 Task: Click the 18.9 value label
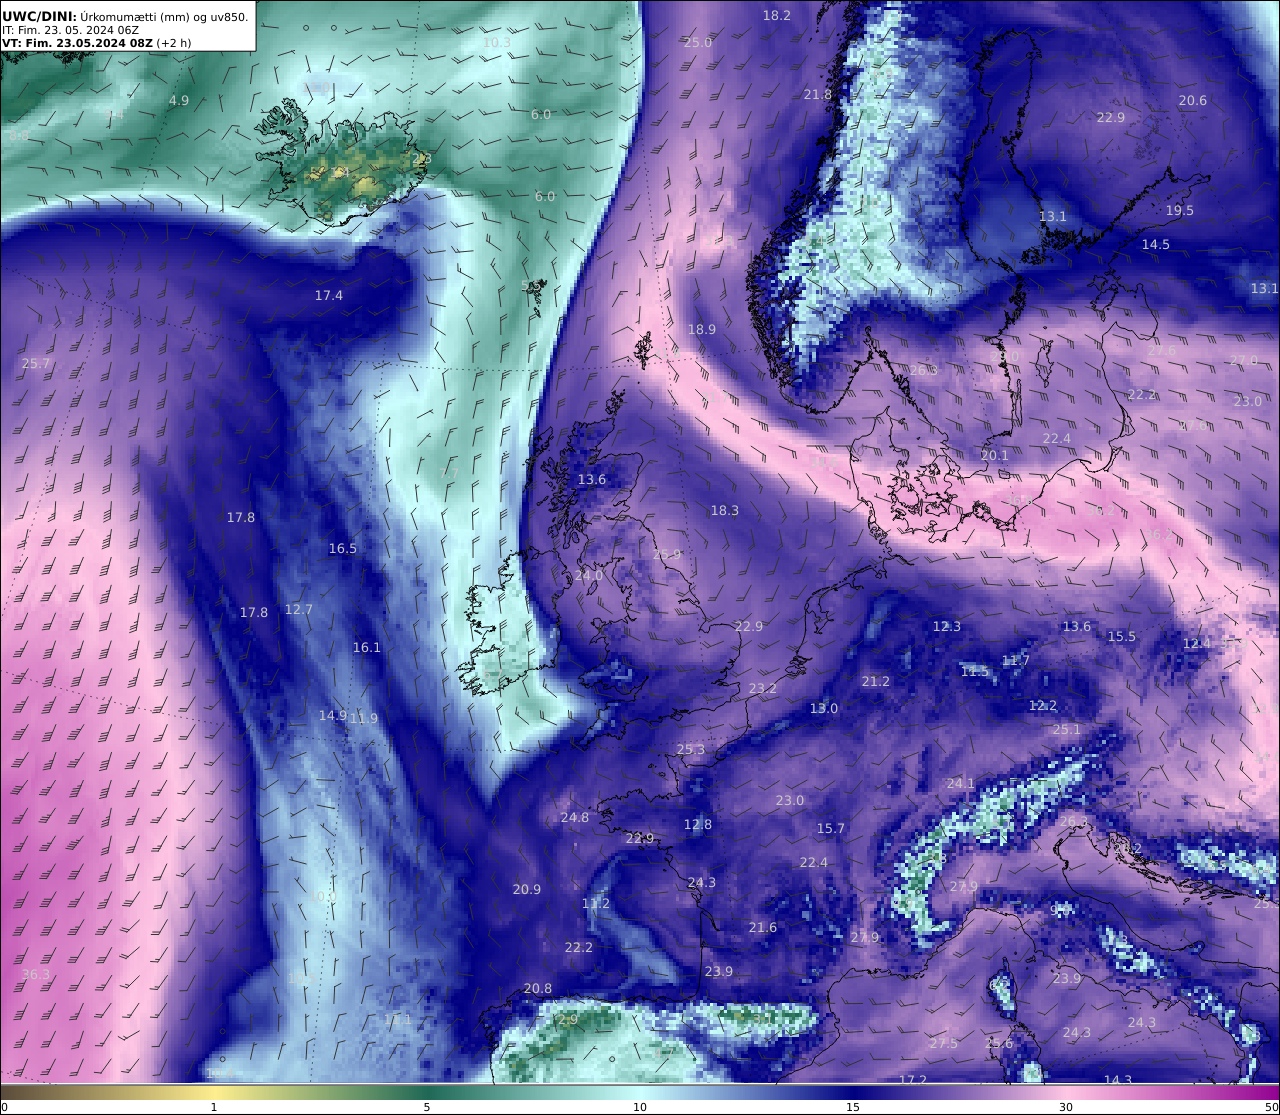tap(702, 329)
